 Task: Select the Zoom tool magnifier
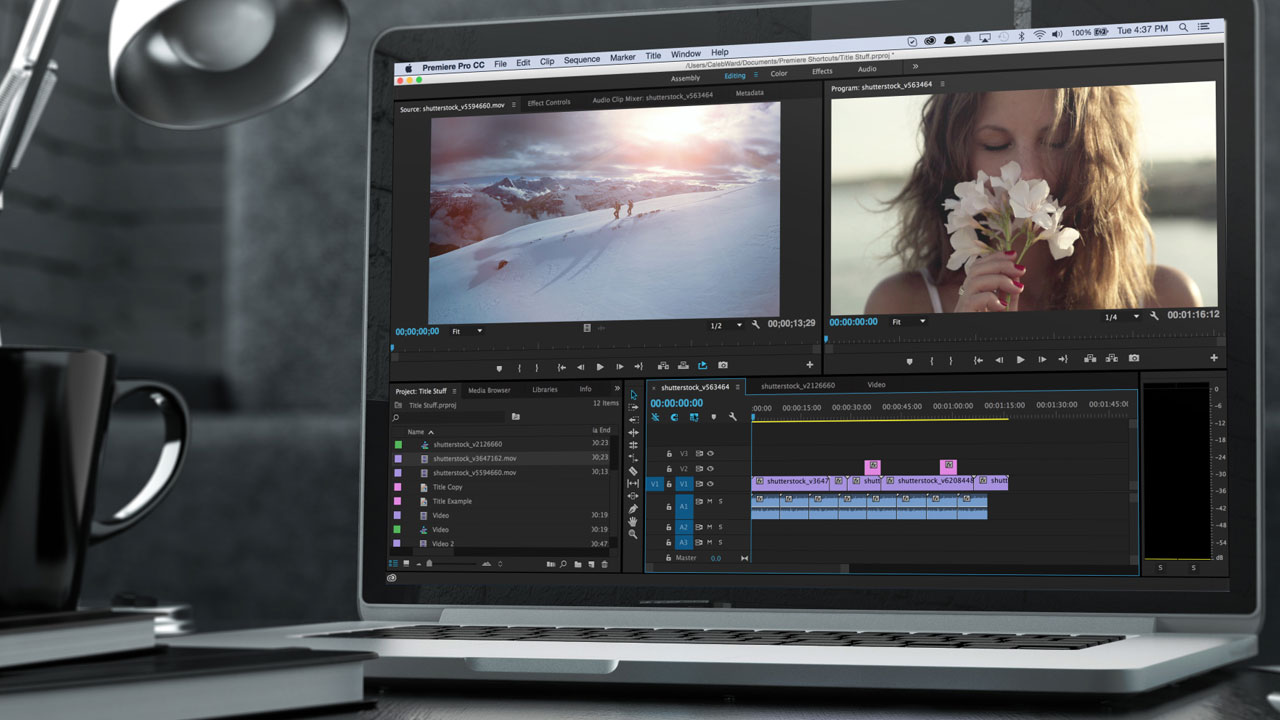633,535
